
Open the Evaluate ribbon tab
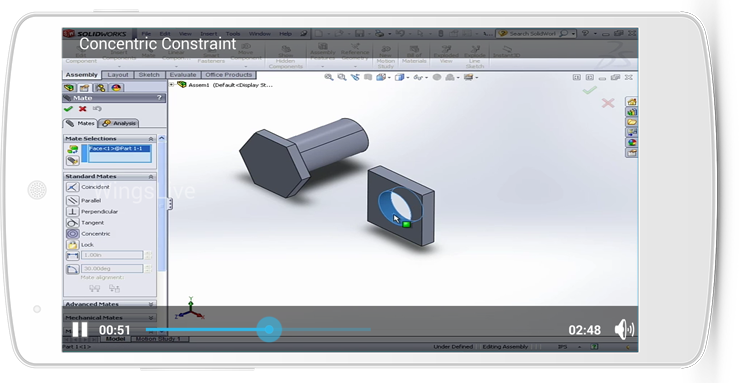[x=183, y=75]
